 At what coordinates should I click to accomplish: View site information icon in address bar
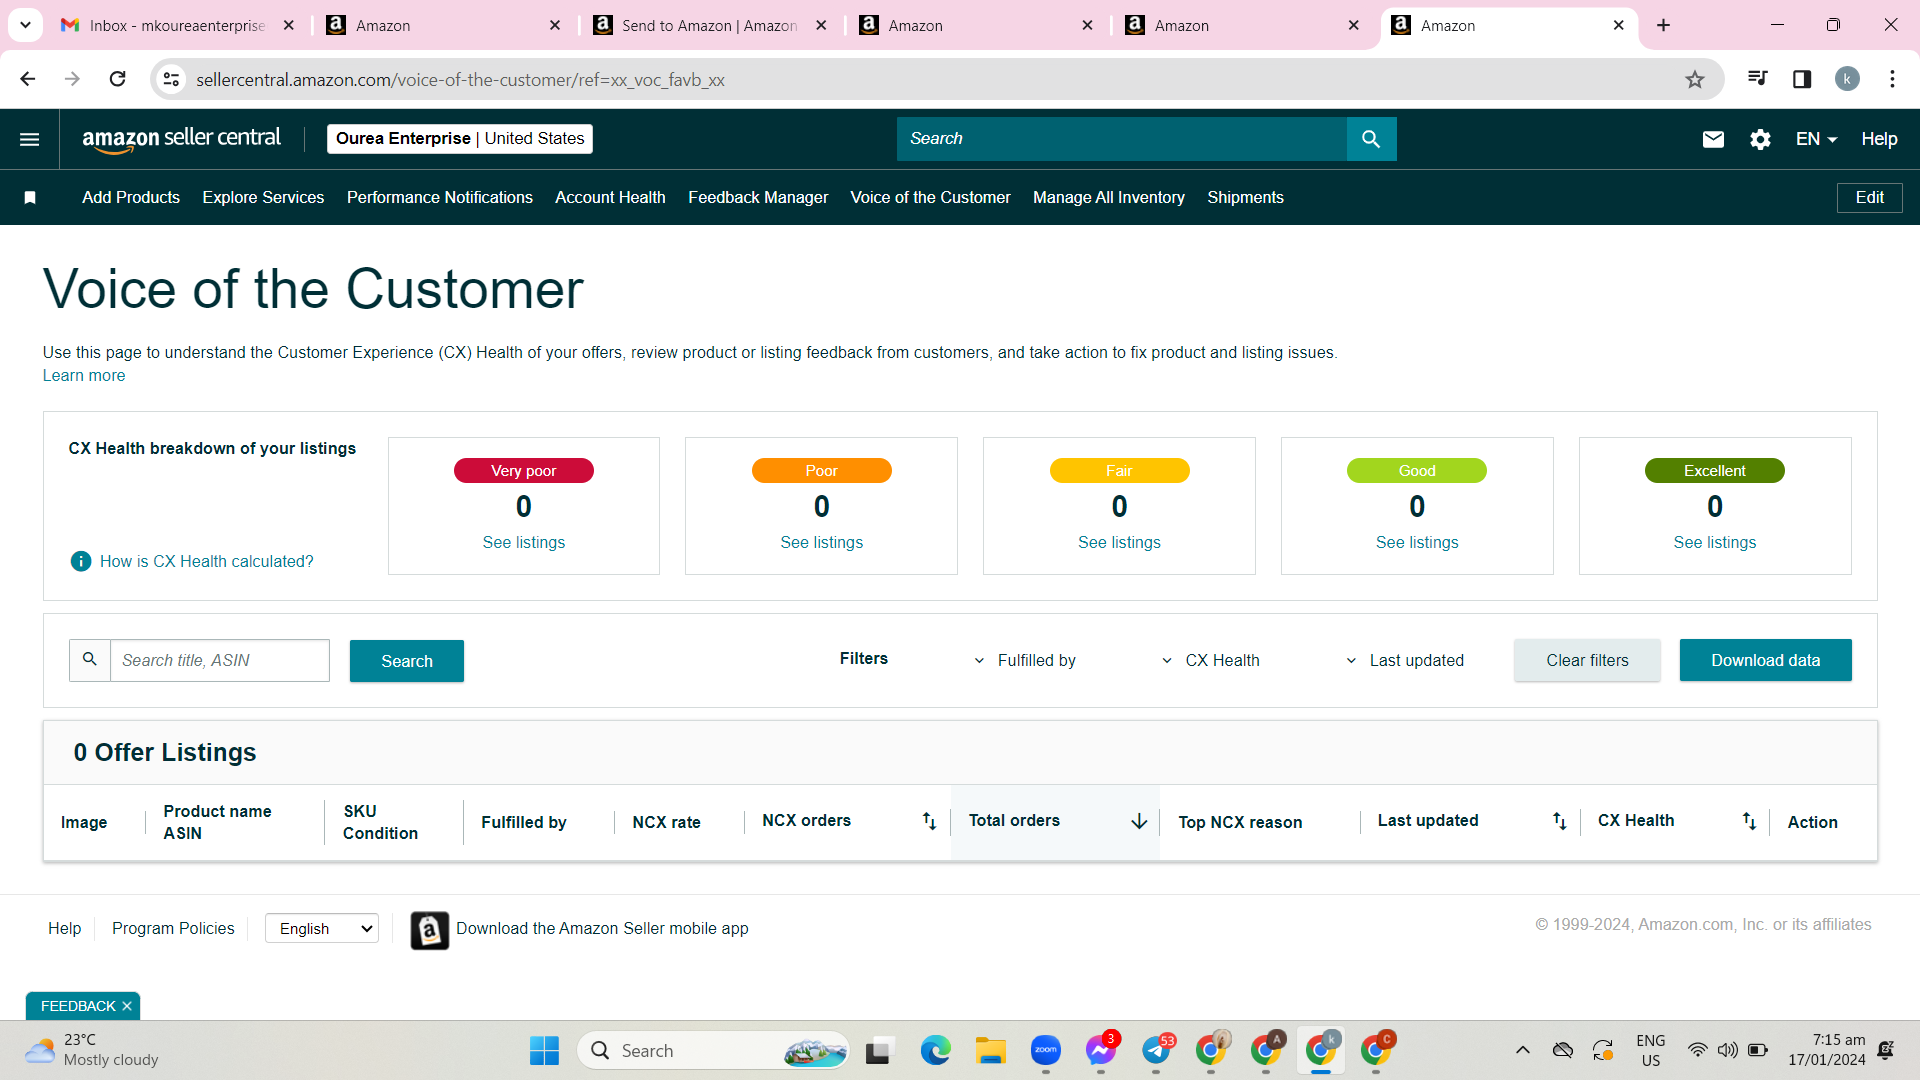click(172, 80)
